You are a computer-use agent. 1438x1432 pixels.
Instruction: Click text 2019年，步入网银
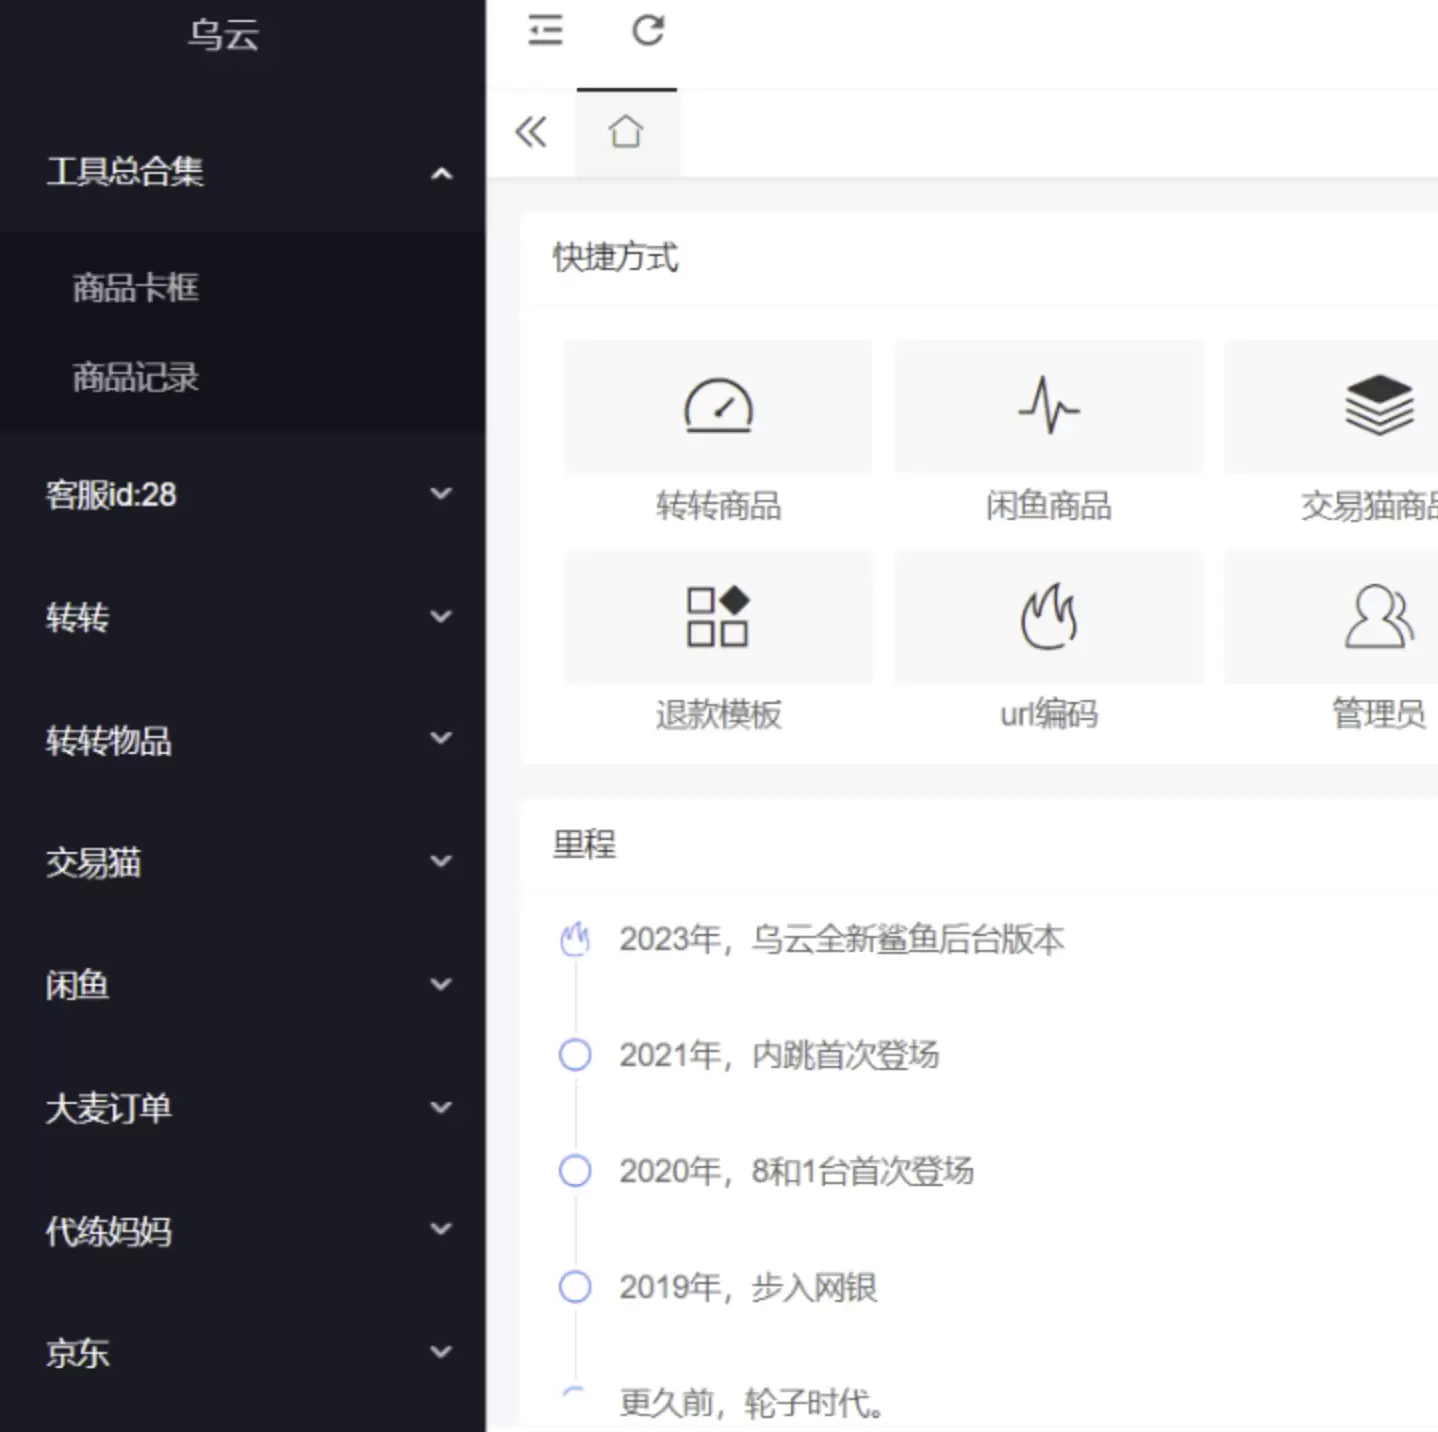[x=748, y=1287]
